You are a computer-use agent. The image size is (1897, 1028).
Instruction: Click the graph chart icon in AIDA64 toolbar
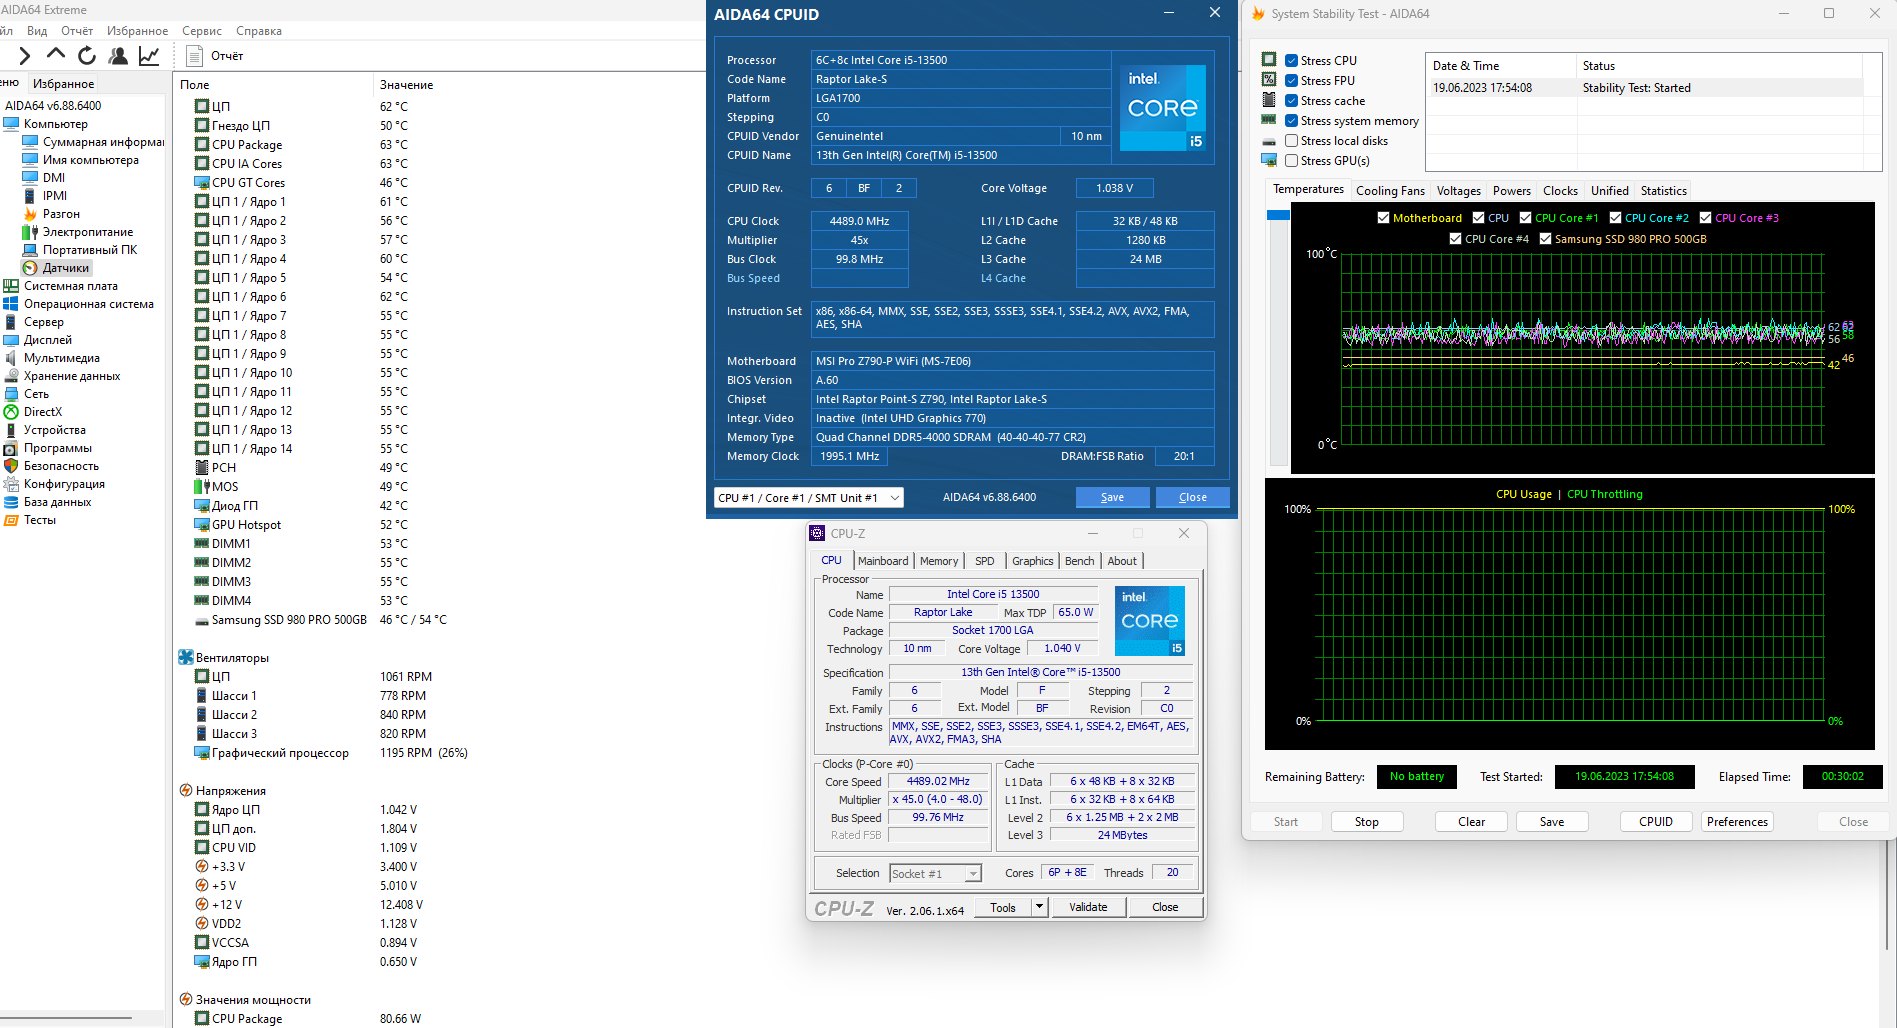pyautogui.click(x=149, y=56)
